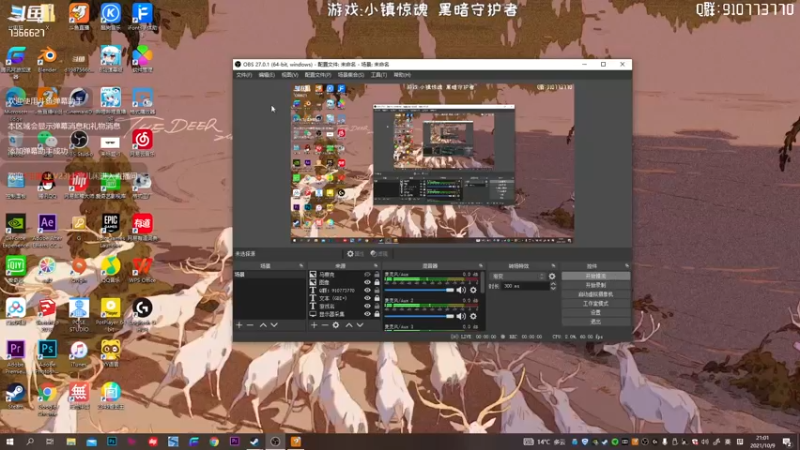Mute the Mic/Aux 2 speaker icon
Viewport: 800px width, 450px height.
click(x=461, y=316)
